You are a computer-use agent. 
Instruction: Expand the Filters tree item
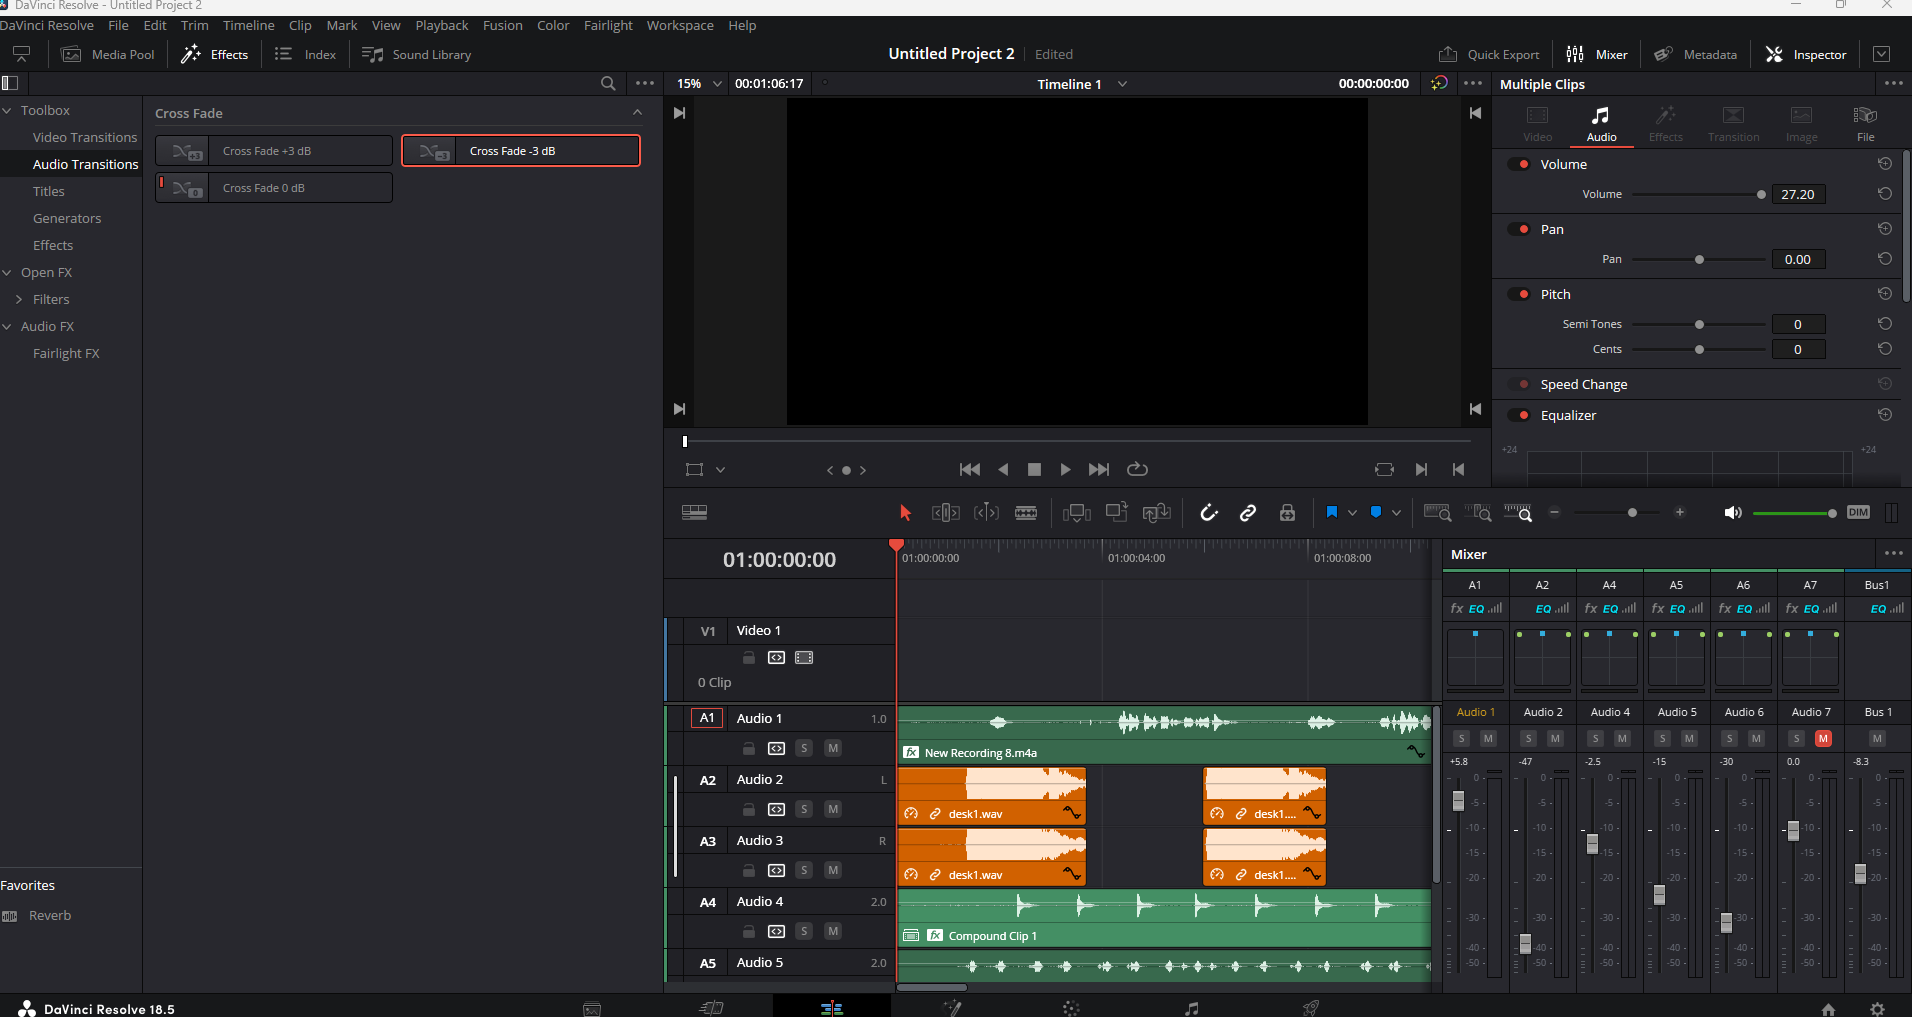tap(19, 299)
